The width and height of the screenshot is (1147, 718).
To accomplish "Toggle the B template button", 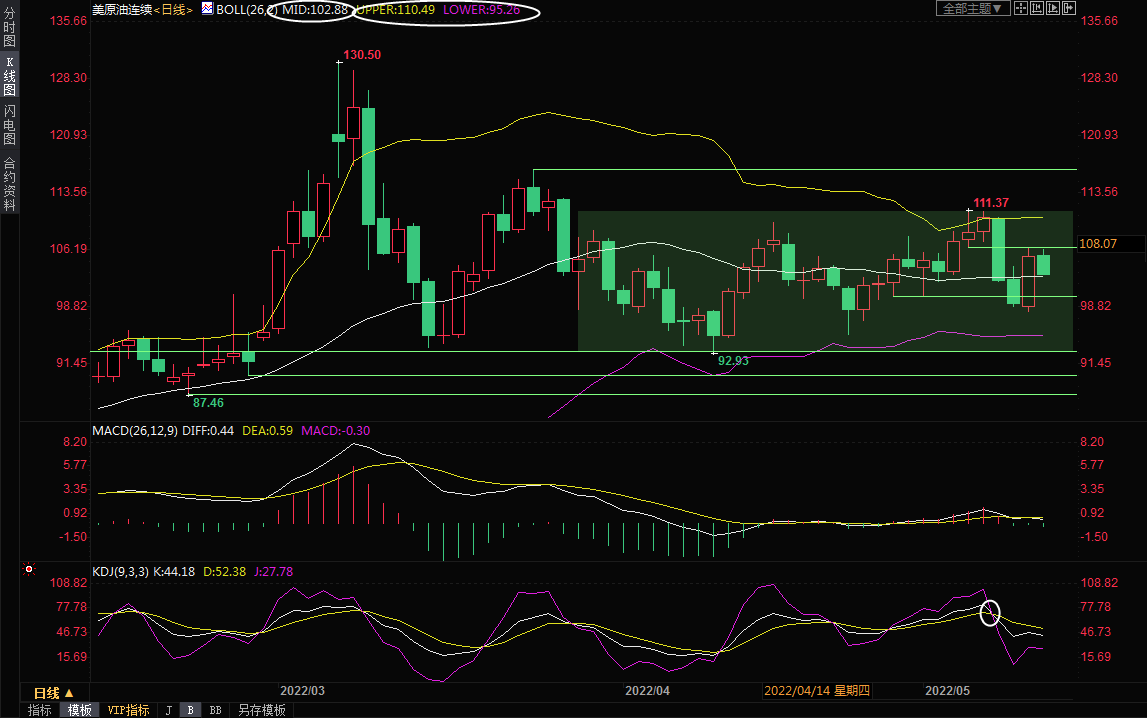I will click(x=190, y=710).
